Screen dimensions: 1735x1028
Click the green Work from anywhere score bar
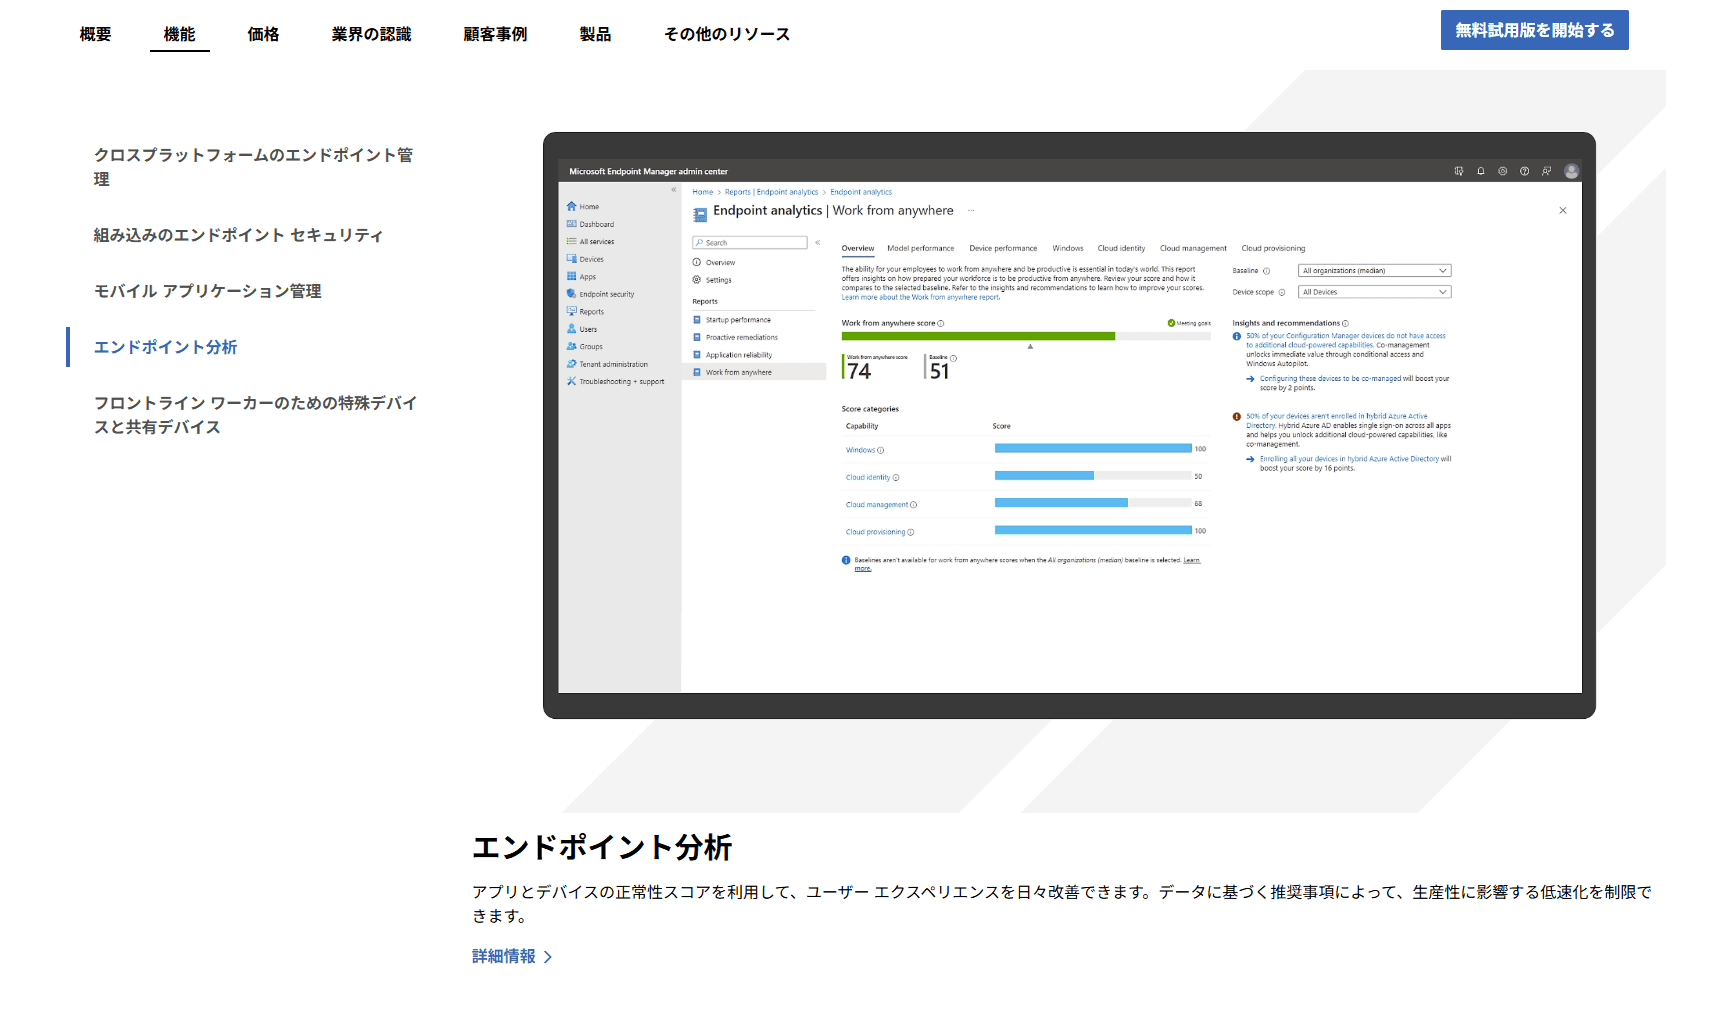pyautogui.click(x=978, y=336)
